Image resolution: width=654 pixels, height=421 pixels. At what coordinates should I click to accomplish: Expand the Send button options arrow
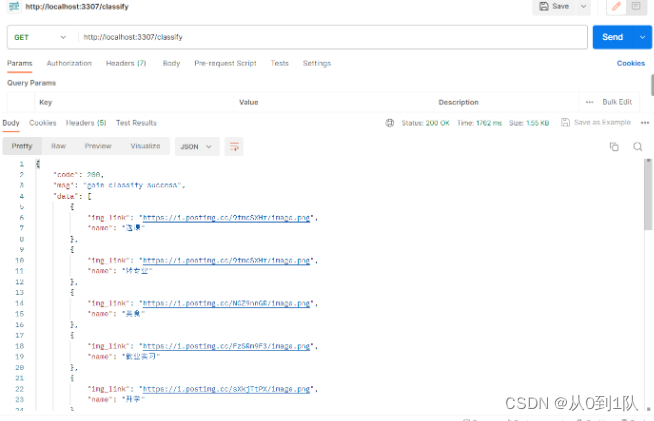click(x=643, y=37)
